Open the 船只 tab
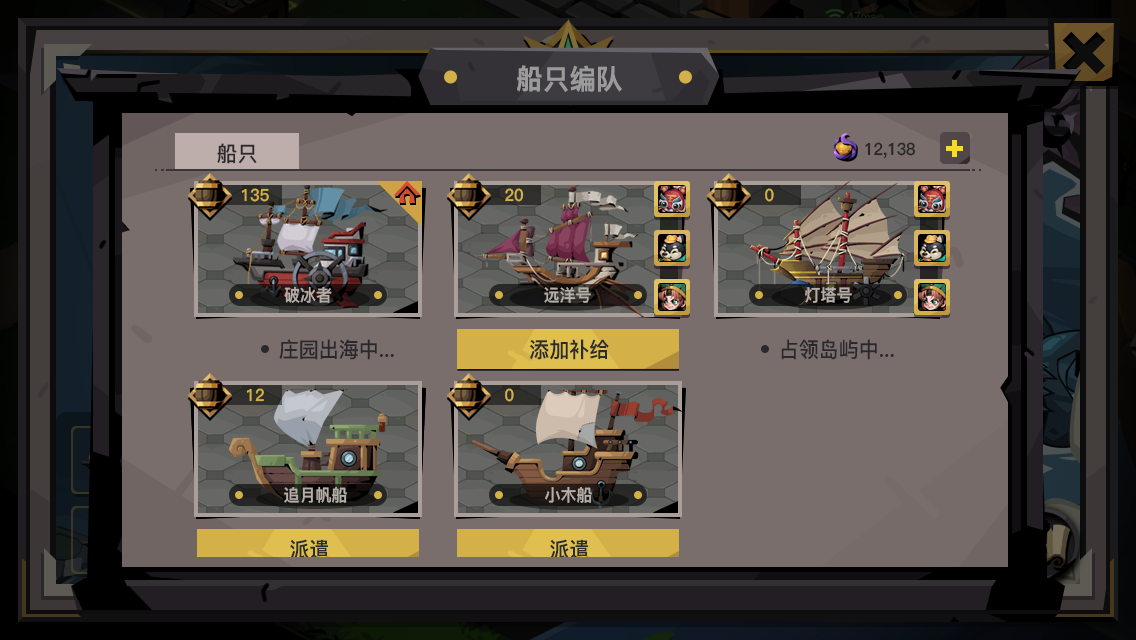Image resolution: width=1136 pixels, height=640 pixels. pyautogui.click(x=237, y=151)
